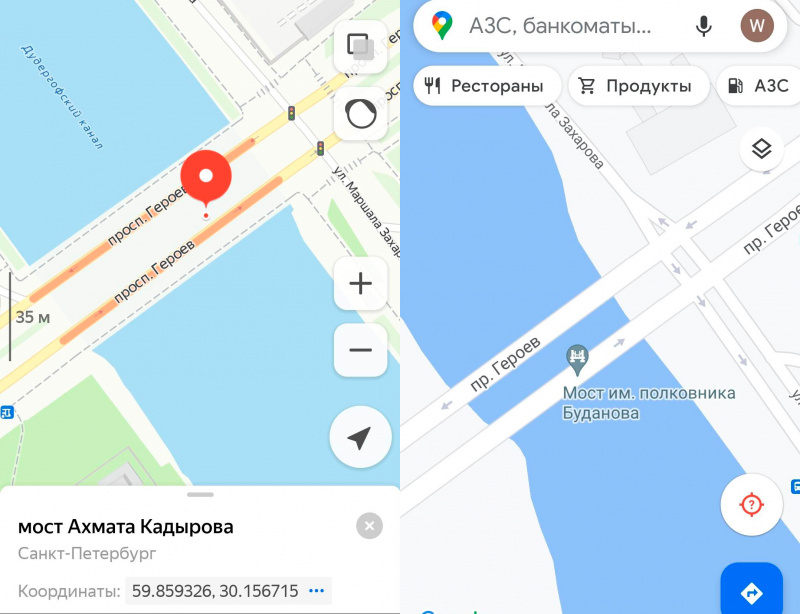Open Google Maps layers button

[761, 149]
